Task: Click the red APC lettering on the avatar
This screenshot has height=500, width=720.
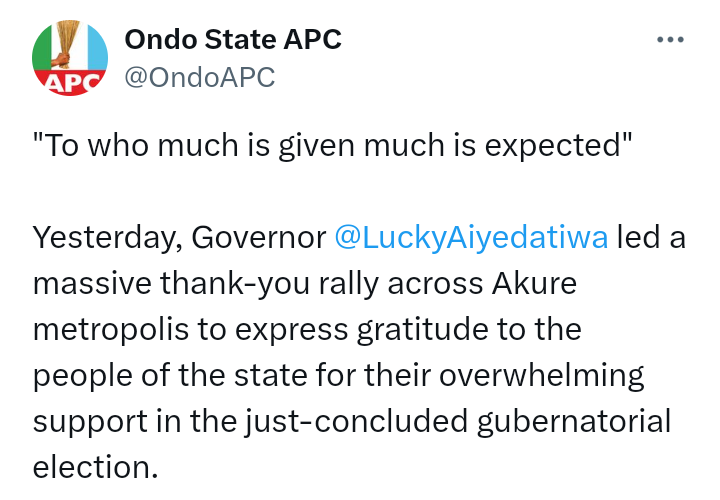Action: (70, 82)
